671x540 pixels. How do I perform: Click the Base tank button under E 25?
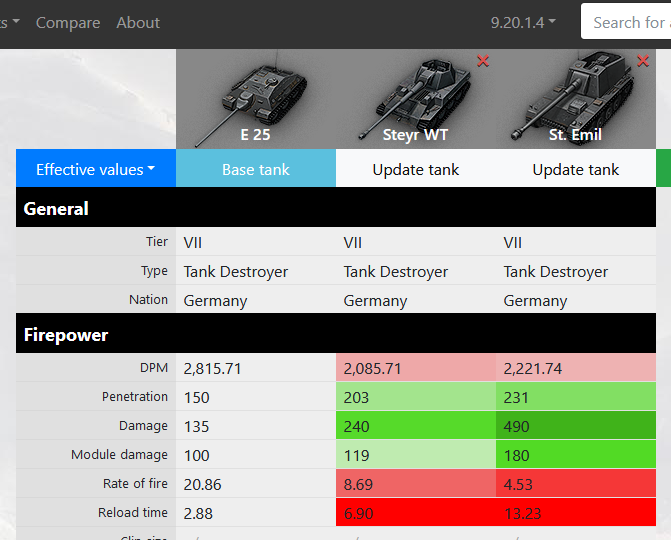[256, 168]
